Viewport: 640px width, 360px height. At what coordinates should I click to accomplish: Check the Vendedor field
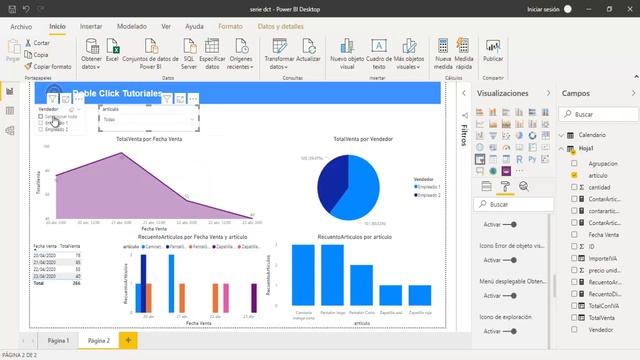click(574, 329)
